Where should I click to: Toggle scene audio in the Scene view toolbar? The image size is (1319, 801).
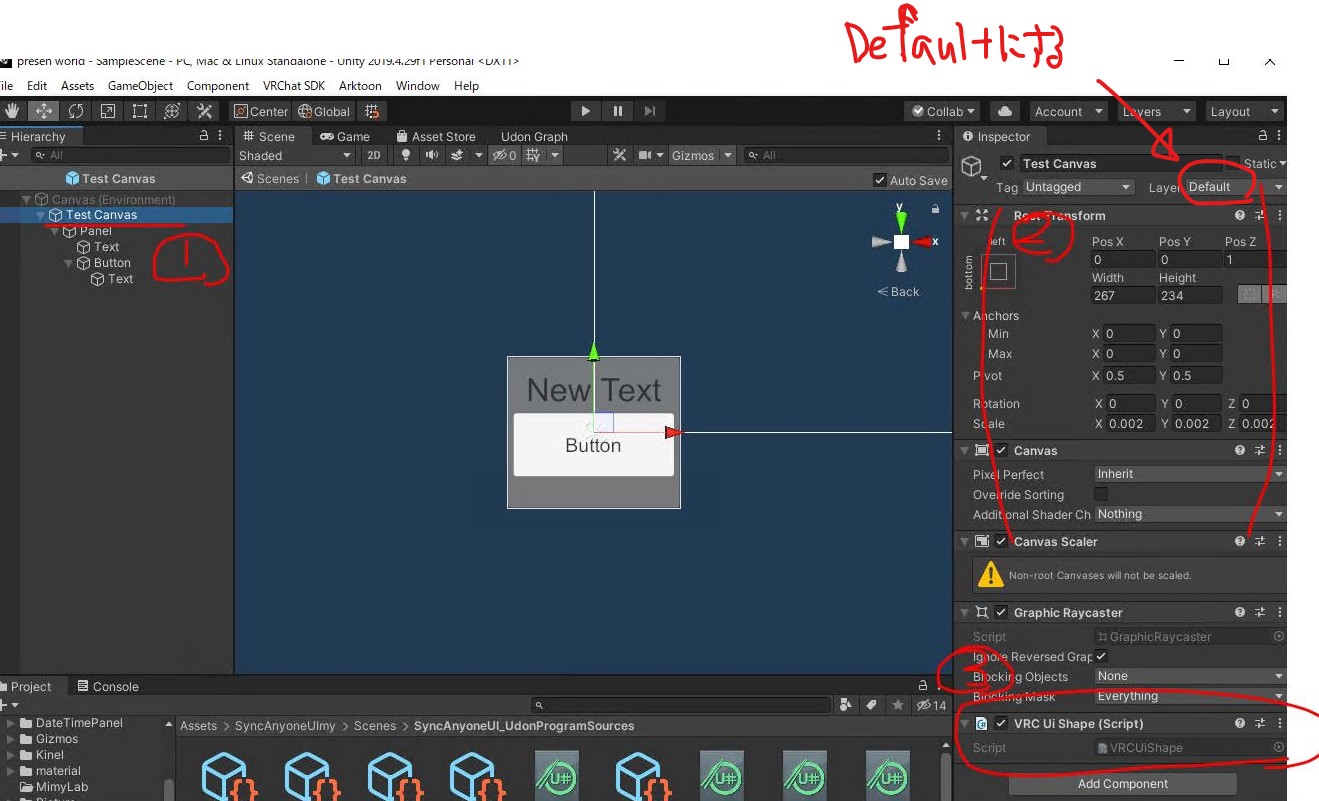(432, 154)
